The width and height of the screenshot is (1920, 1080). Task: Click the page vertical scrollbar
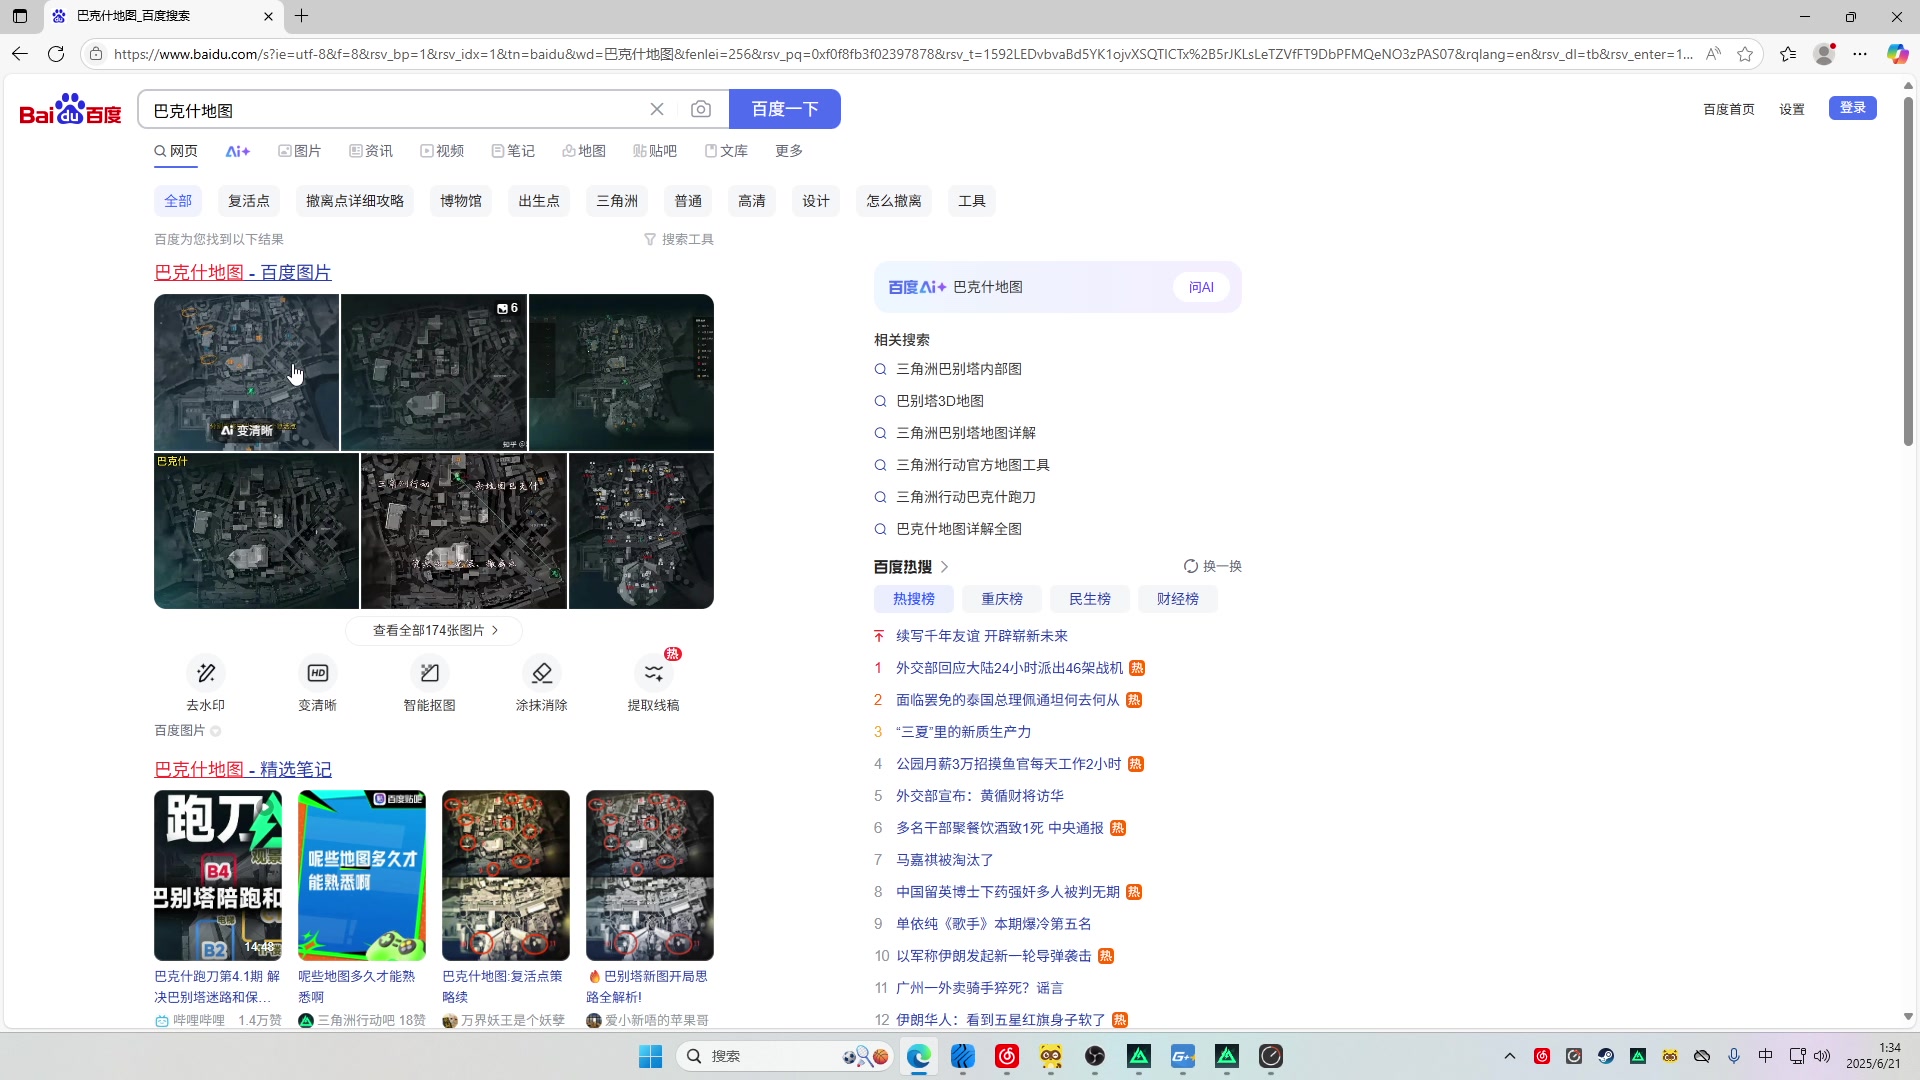pos(1908,270)
